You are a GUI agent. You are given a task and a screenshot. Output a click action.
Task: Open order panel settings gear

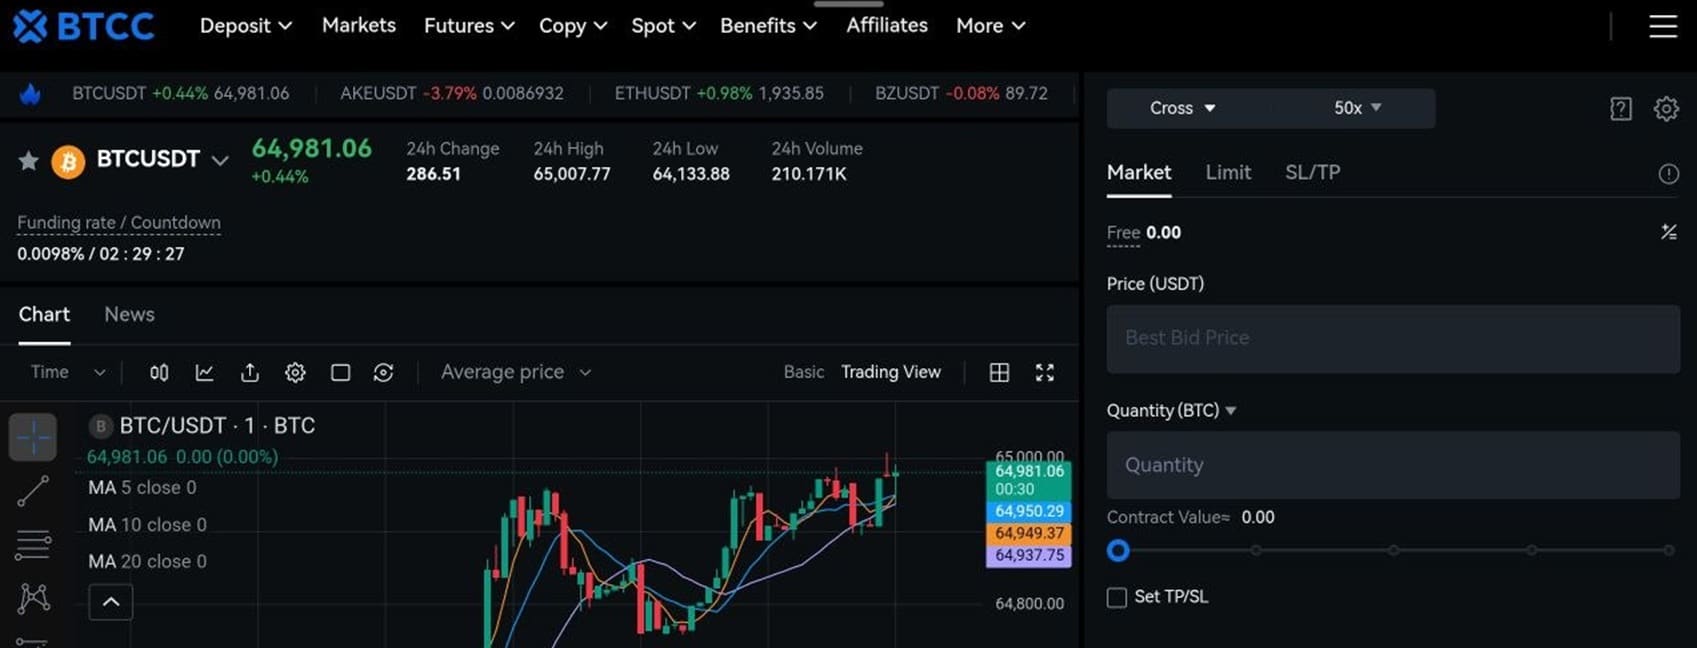[x=1666, y=109]
